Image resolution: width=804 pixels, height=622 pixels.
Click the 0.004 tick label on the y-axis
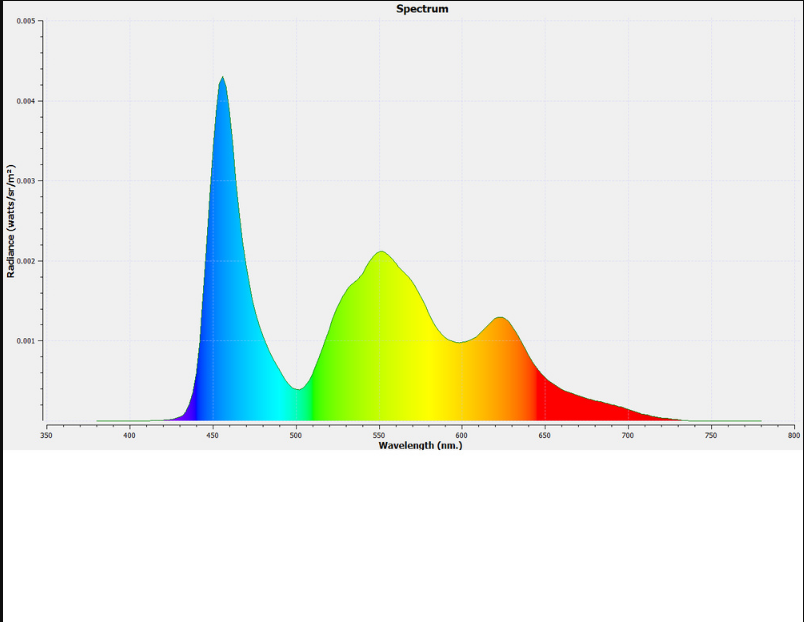point(26,101)
